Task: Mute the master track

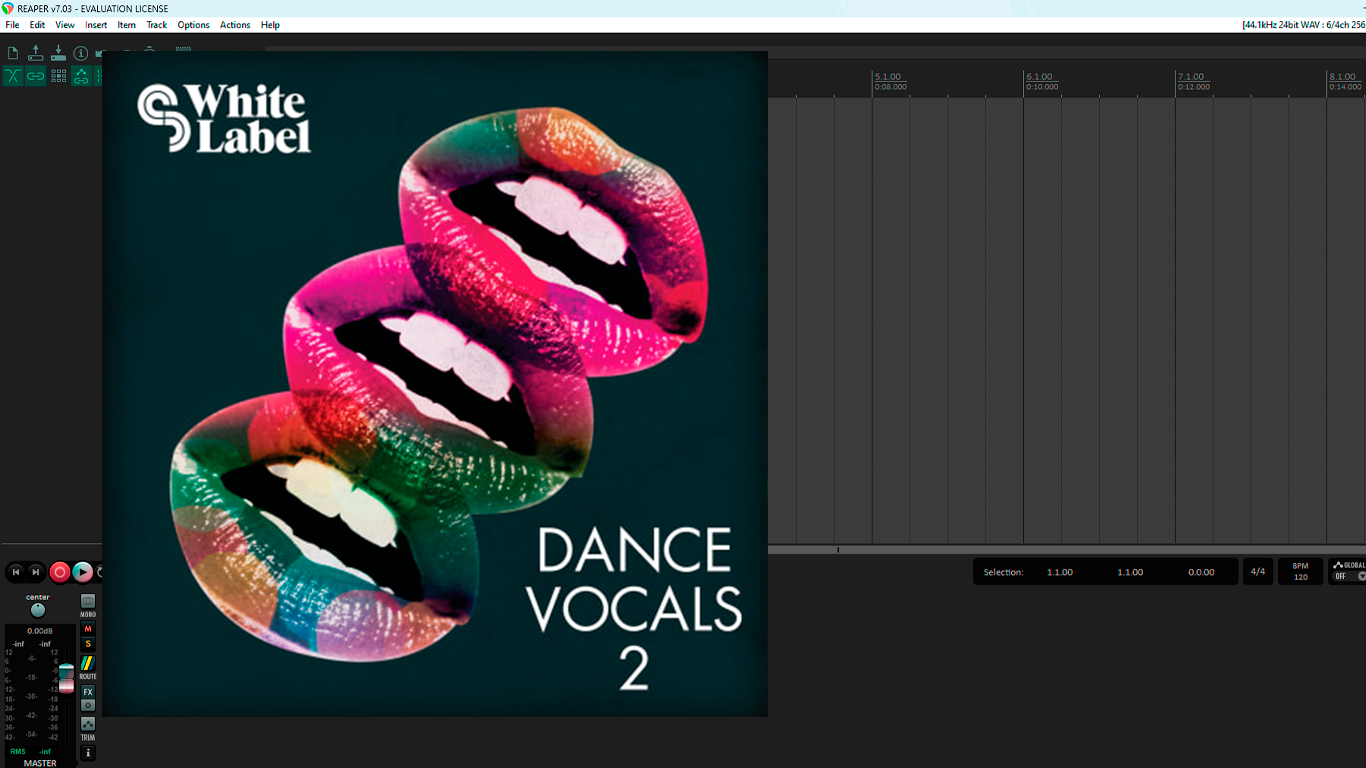Action: click(88, 629)
